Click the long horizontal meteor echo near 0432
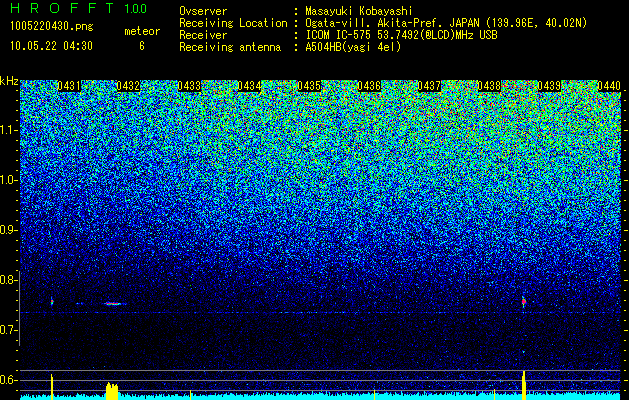This screenshot has height=400, width=629. click(x=114, y=304)
